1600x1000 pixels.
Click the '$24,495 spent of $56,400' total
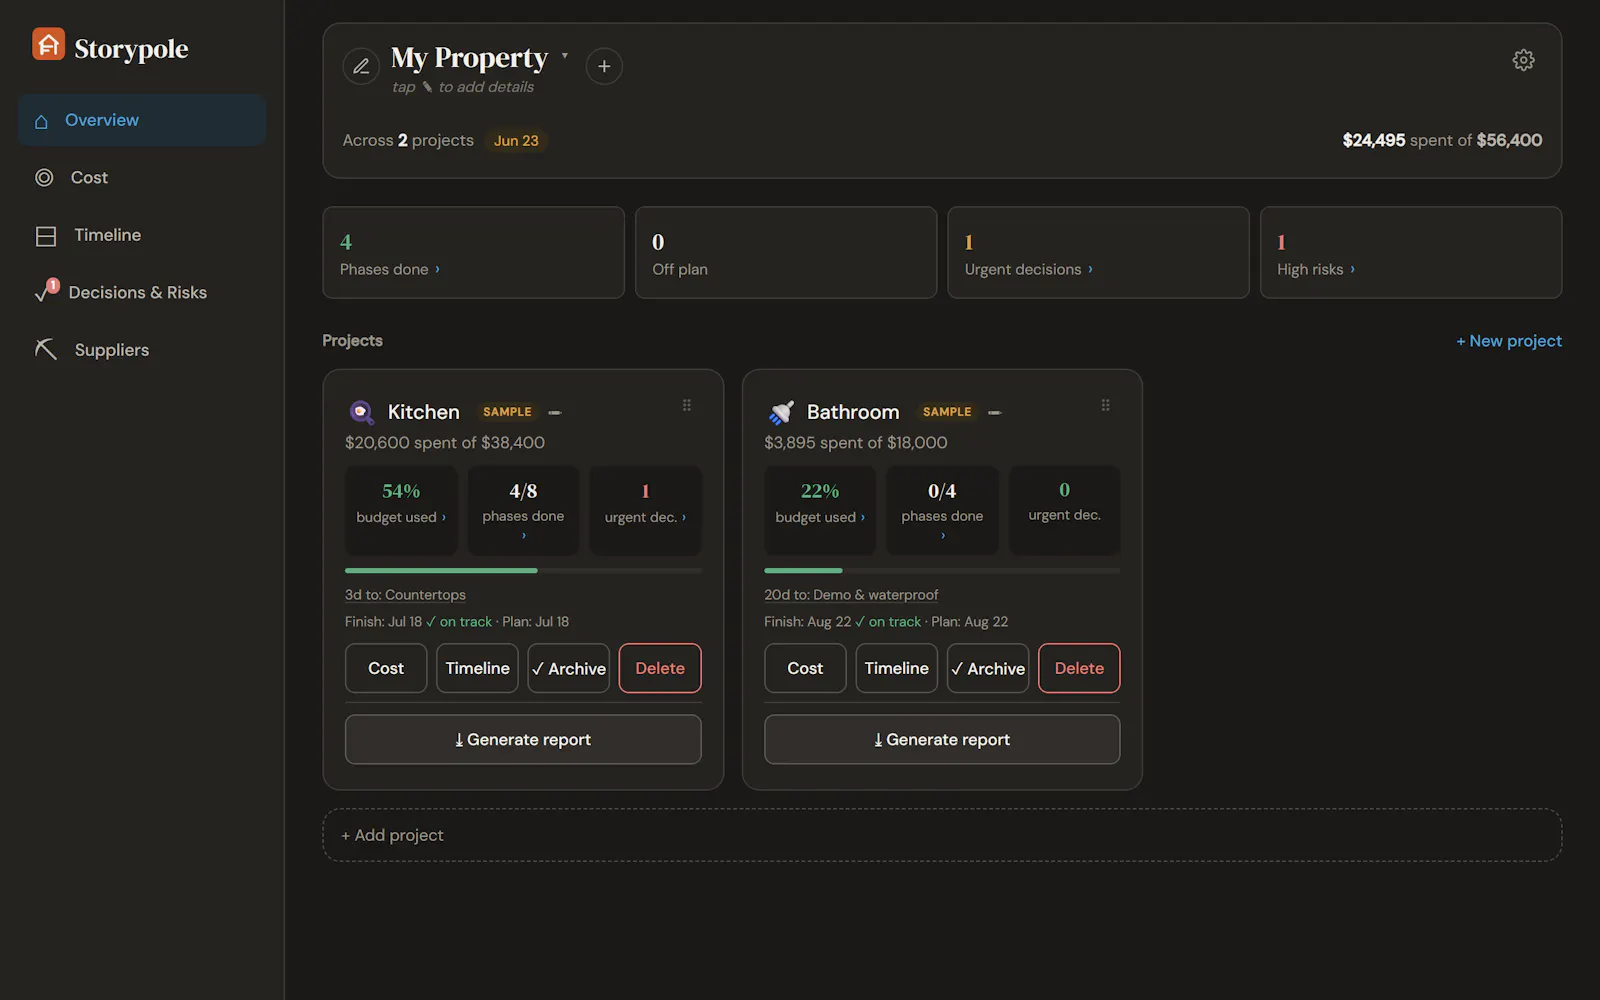click(x=1442, y=141)
